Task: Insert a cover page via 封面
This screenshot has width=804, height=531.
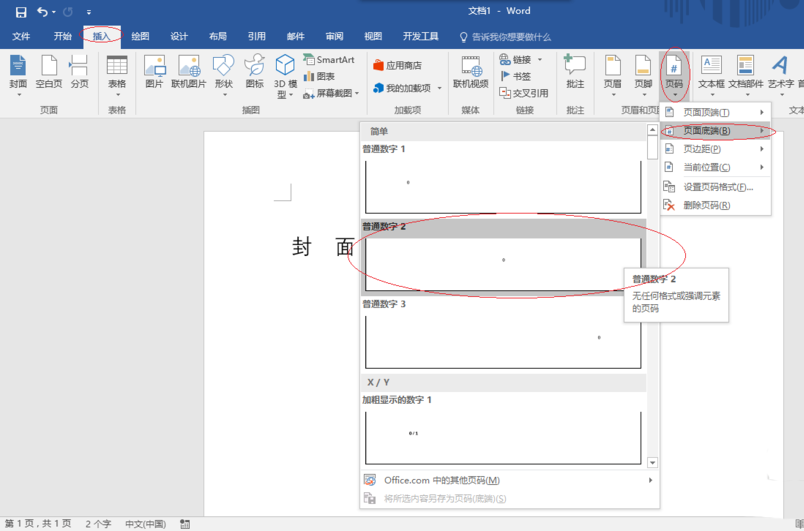Action: (18, 72)
